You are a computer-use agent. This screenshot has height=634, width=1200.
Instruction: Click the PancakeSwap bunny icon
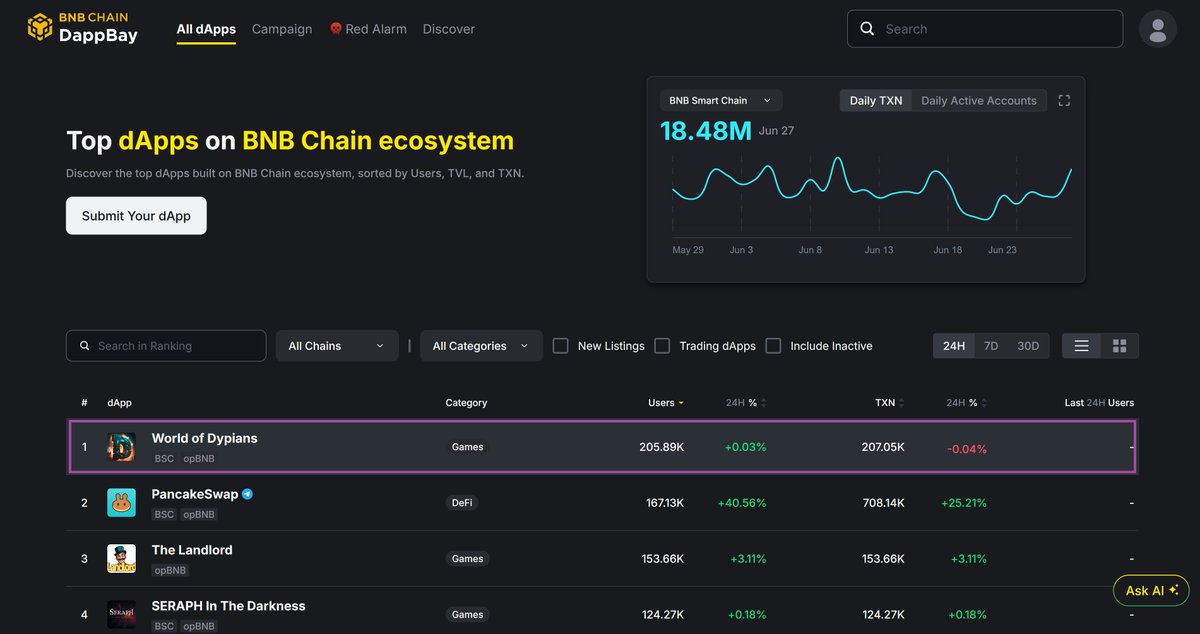(x=121, y=503)
